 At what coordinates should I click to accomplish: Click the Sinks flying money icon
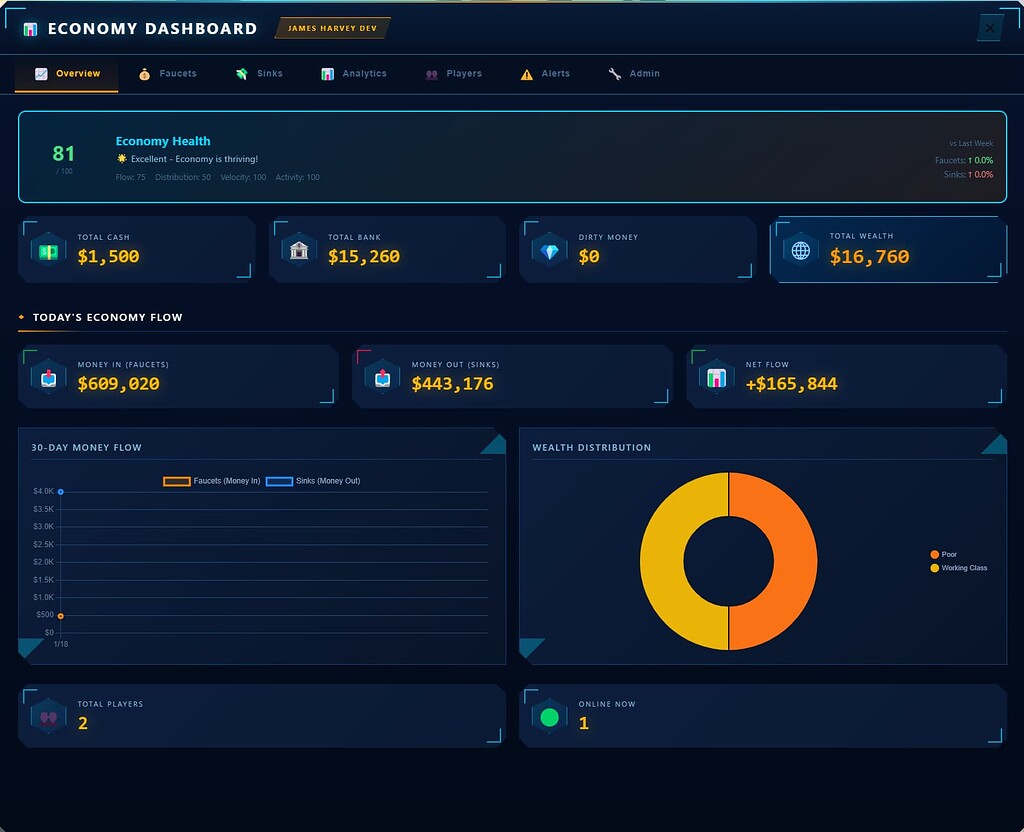pos(242,74)
